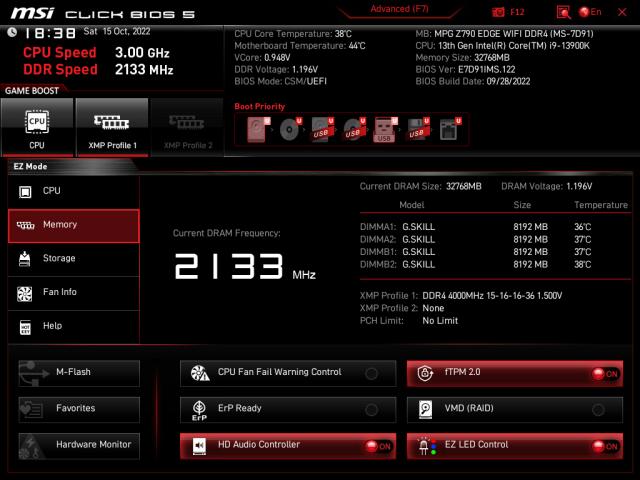
Task: Disable the fTPM 2.0 switch
Action: [x=606, y=374]
